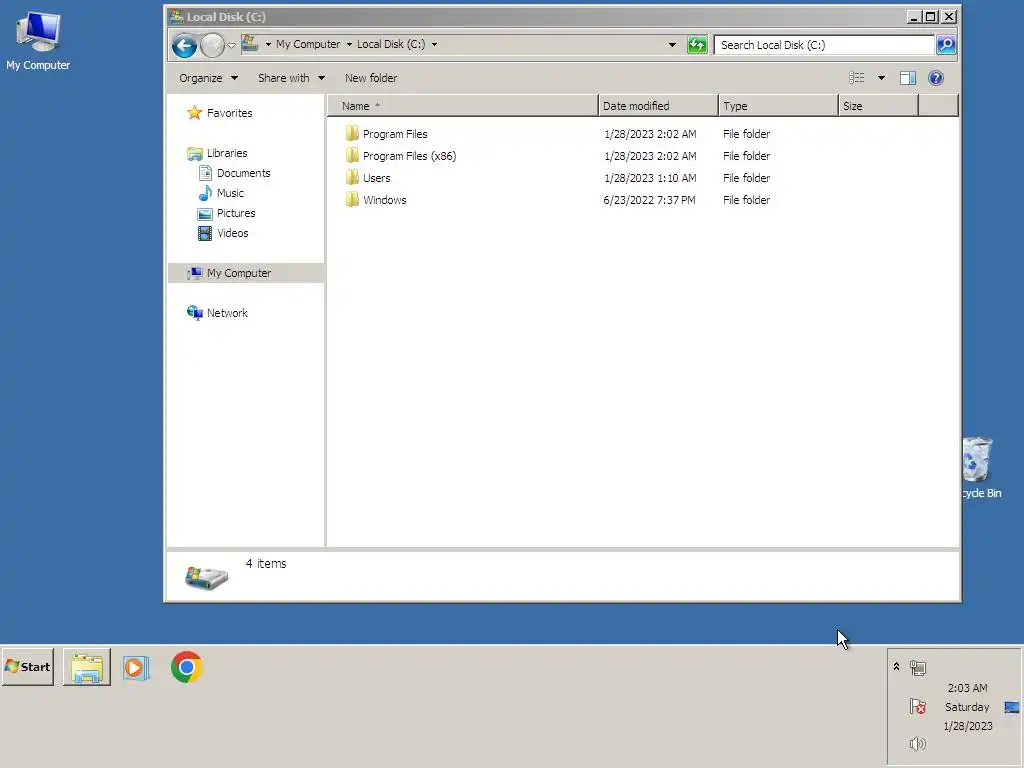Click the computer icon in address bar

(x=250, y=44)
